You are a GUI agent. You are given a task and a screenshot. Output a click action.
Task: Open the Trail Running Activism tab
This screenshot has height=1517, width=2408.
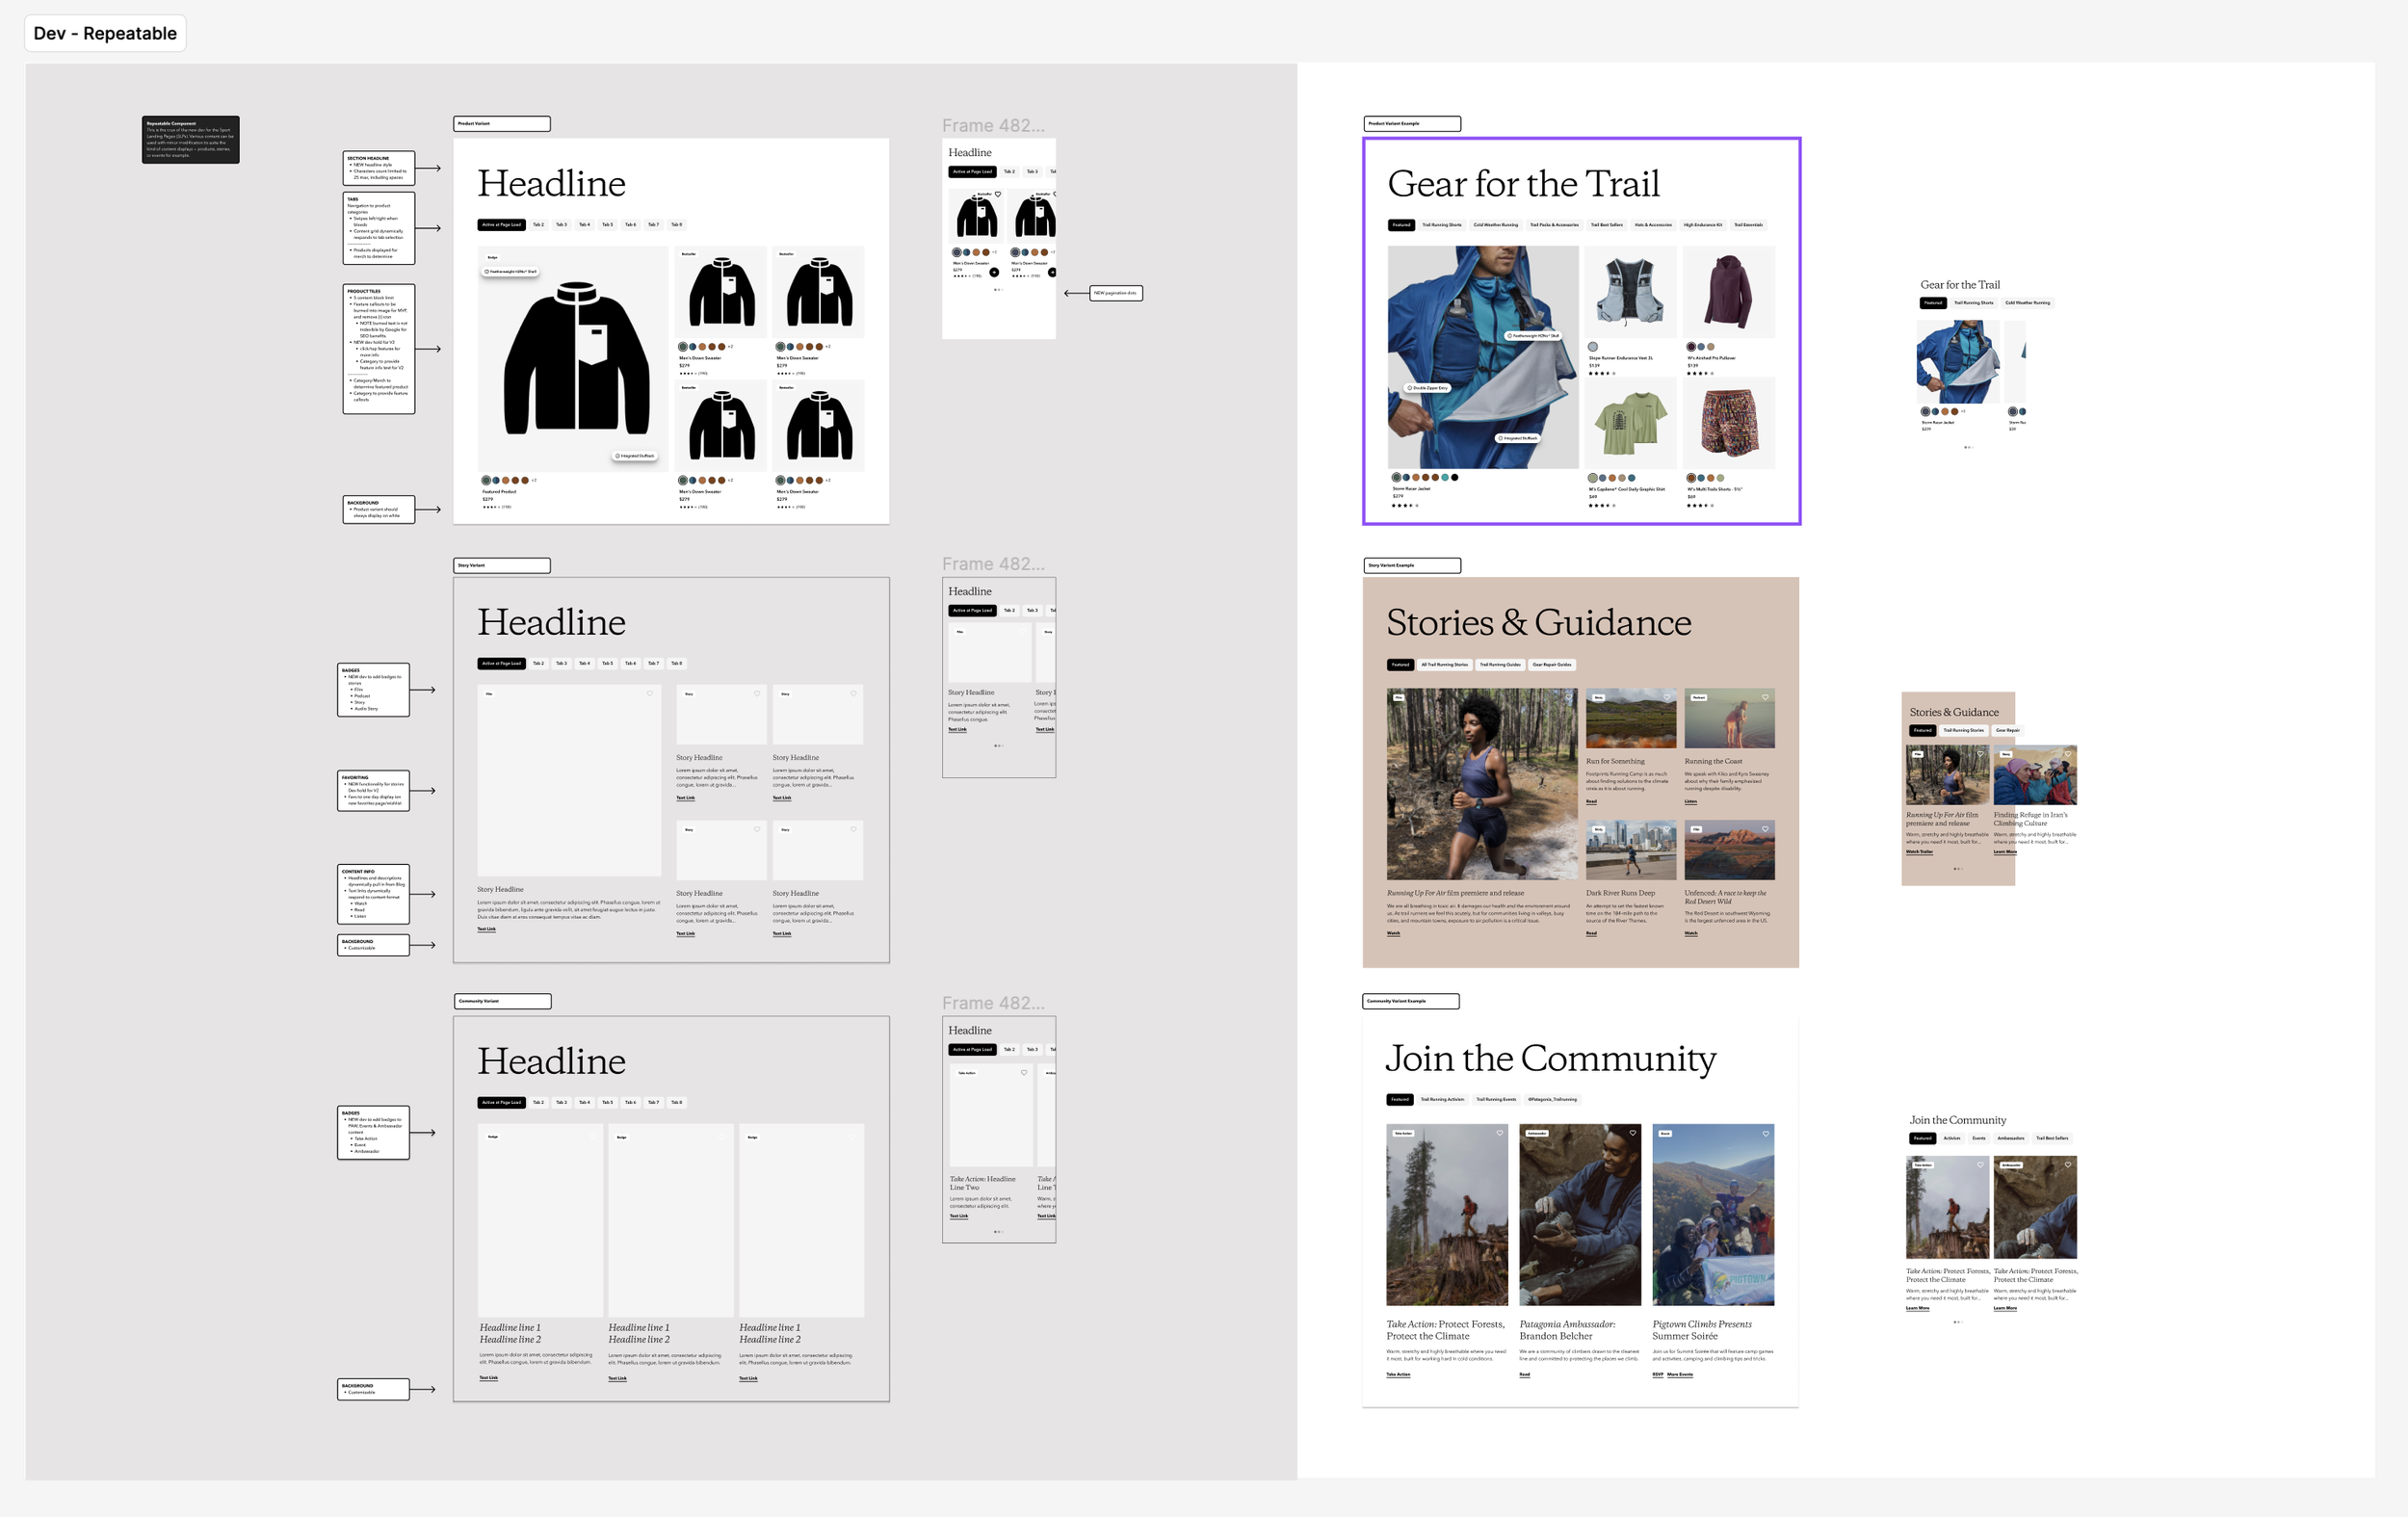click(1442, 1099)
